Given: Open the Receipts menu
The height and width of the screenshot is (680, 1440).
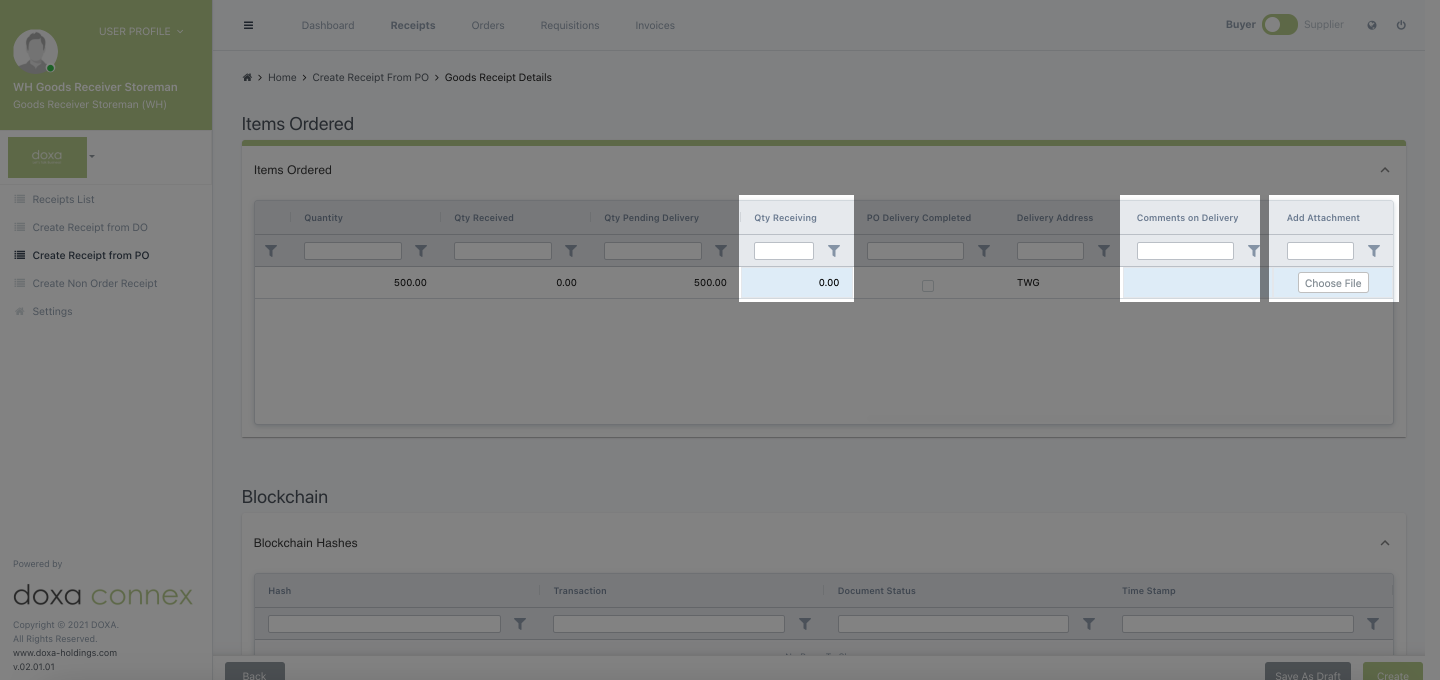Looking at the screenshot, I should pos(413,25).
